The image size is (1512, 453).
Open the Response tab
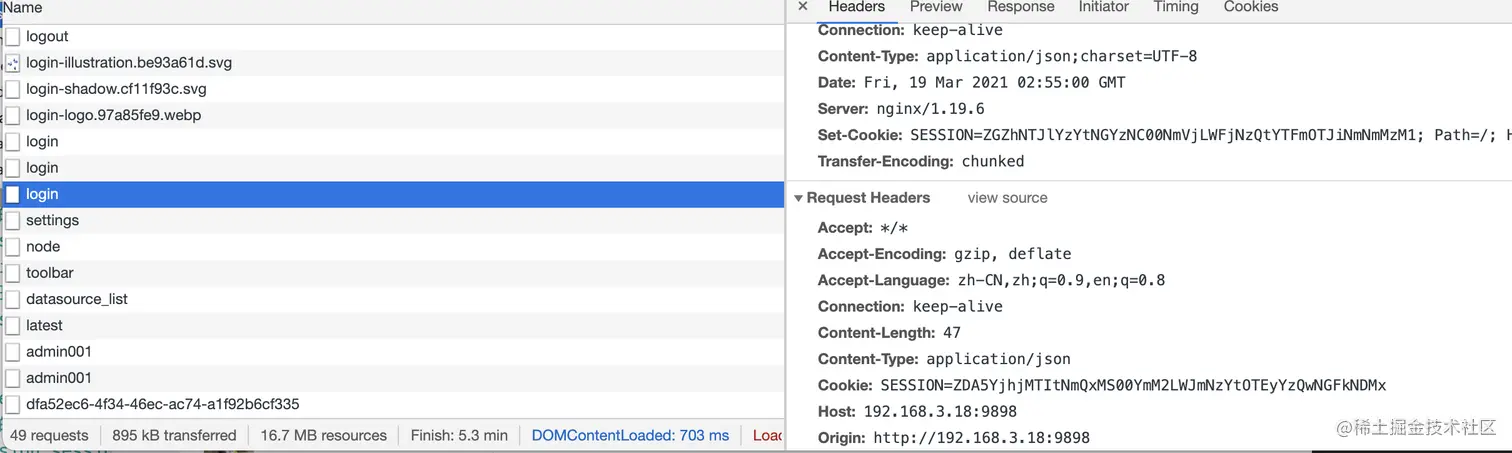(x=1020, y=7)
